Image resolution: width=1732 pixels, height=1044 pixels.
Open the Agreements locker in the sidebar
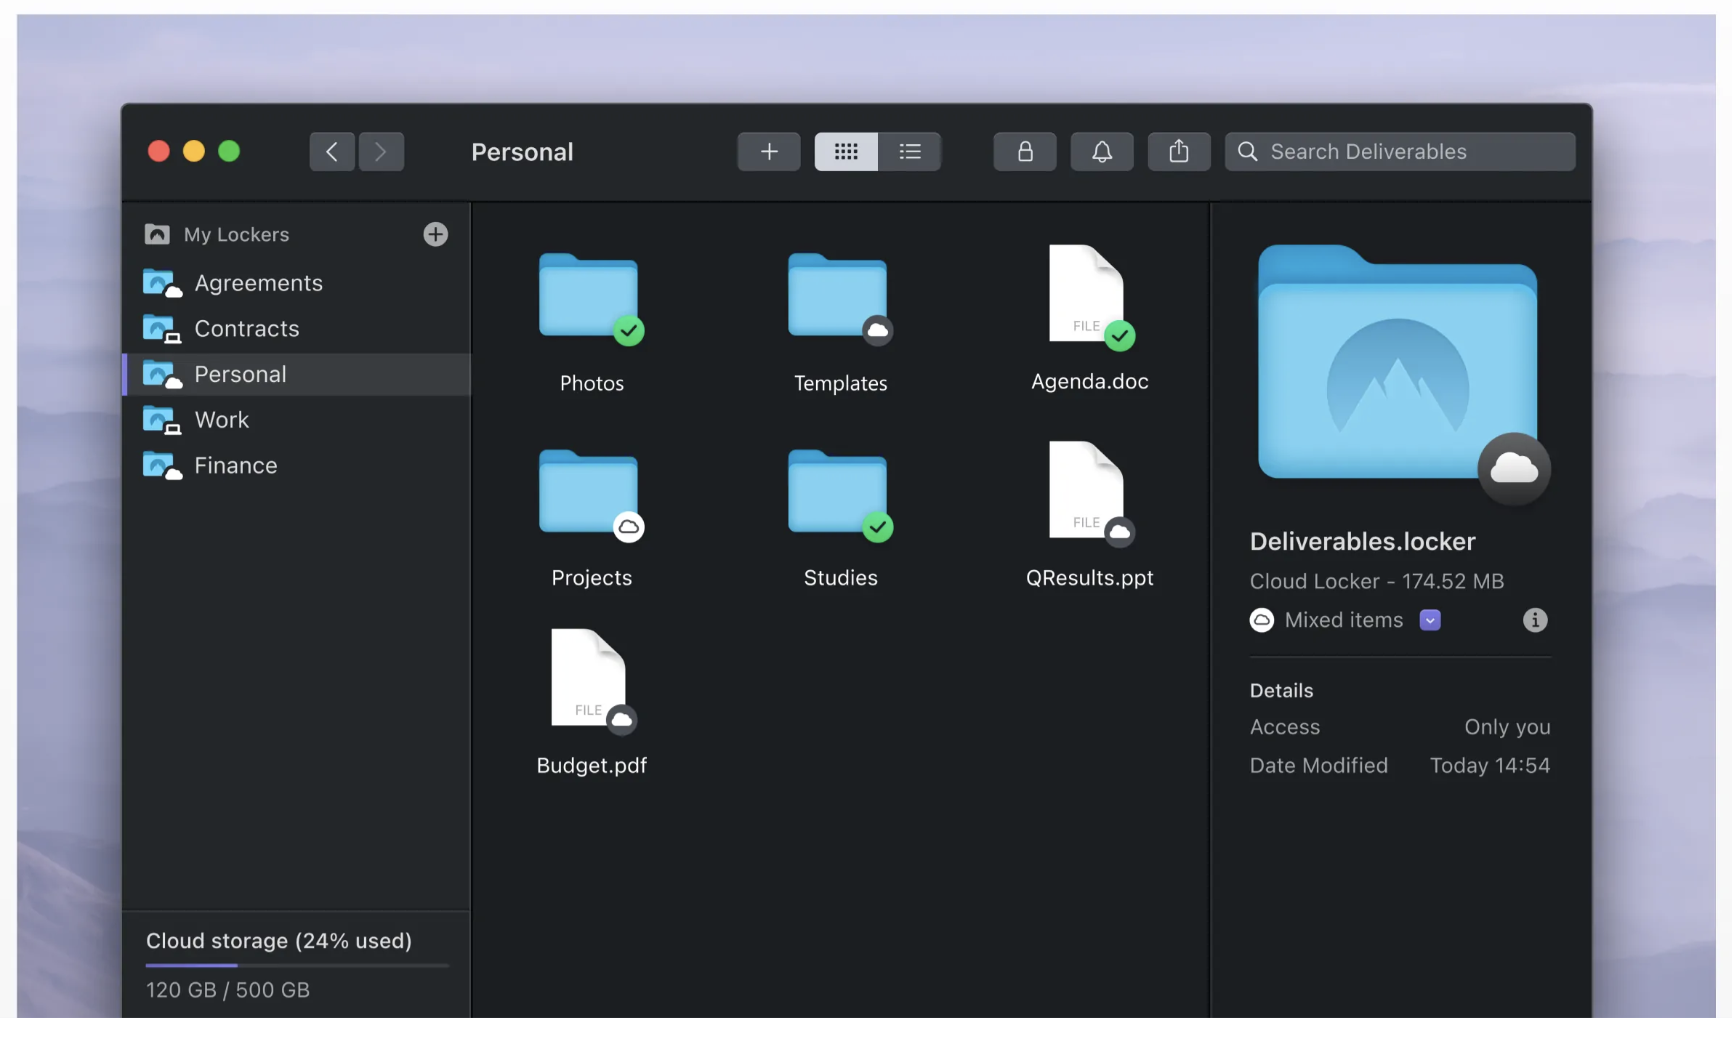coord(296,283)
